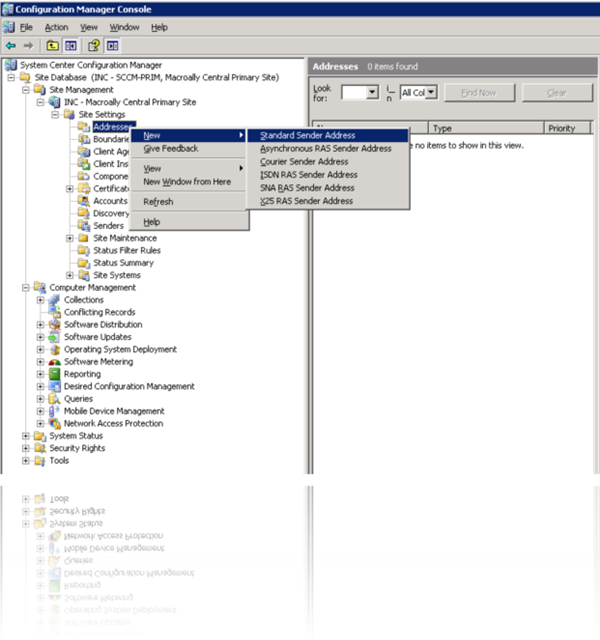The height and width of the screenshot is (640, 600).
Task: Click the Conflicting Records node icon
Action: 55,312
